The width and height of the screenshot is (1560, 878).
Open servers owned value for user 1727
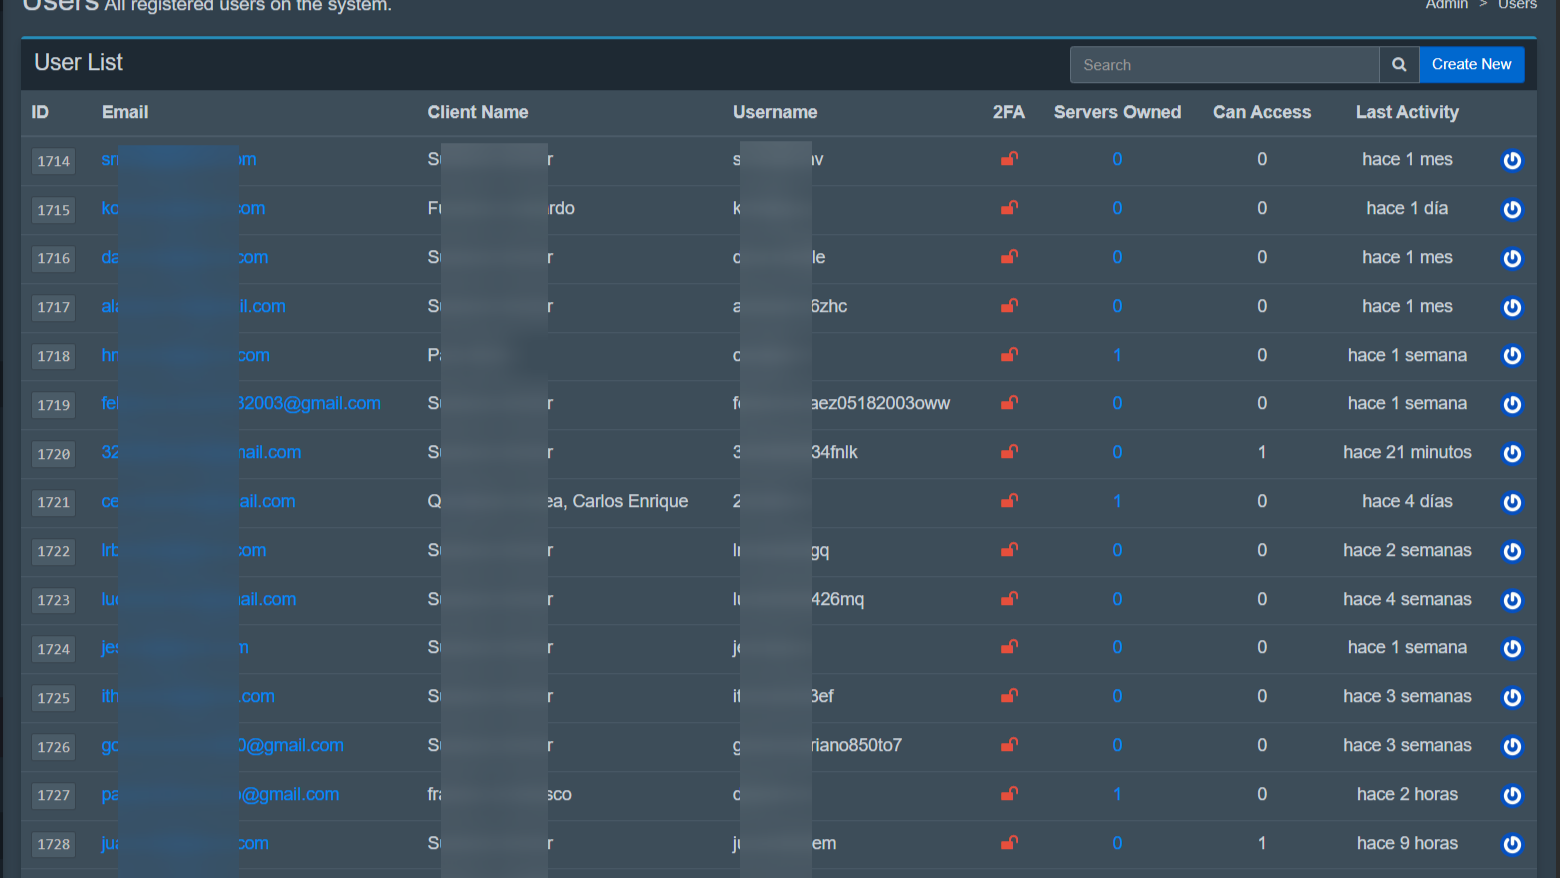tap(1117, 794)
